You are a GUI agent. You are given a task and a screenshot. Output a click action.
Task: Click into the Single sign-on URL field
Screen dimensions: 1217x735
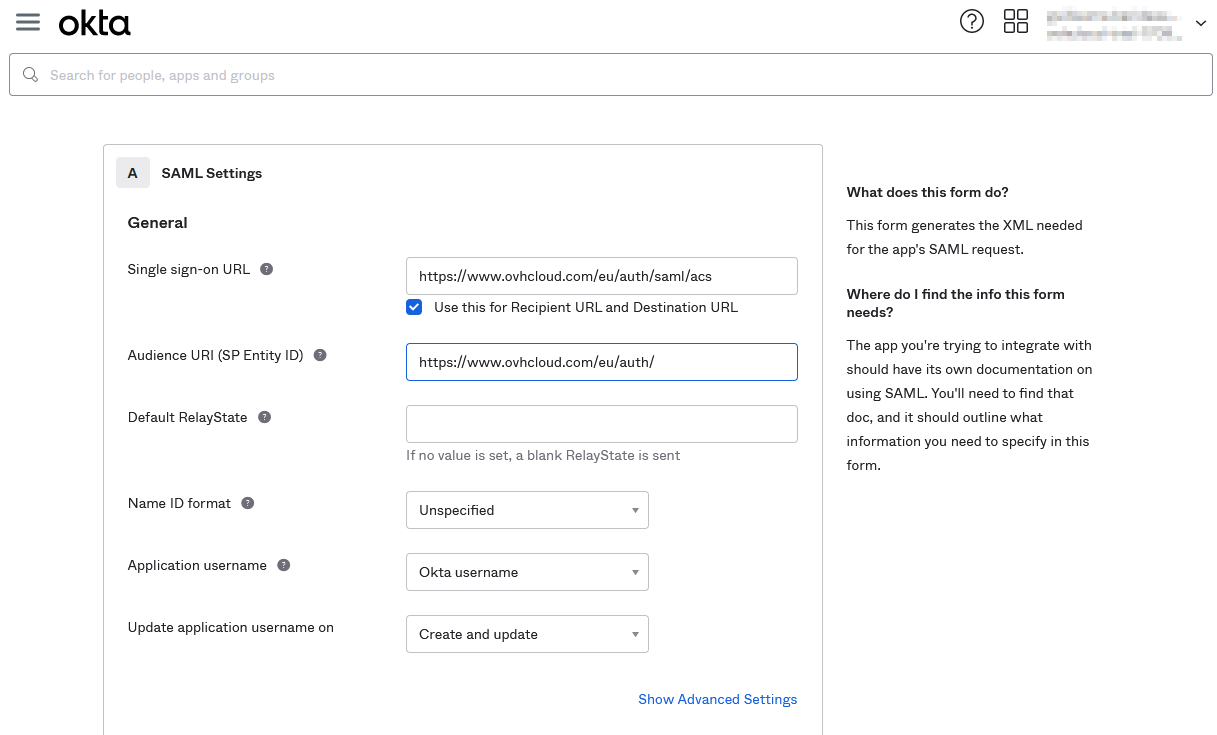(x=601, y=275)
